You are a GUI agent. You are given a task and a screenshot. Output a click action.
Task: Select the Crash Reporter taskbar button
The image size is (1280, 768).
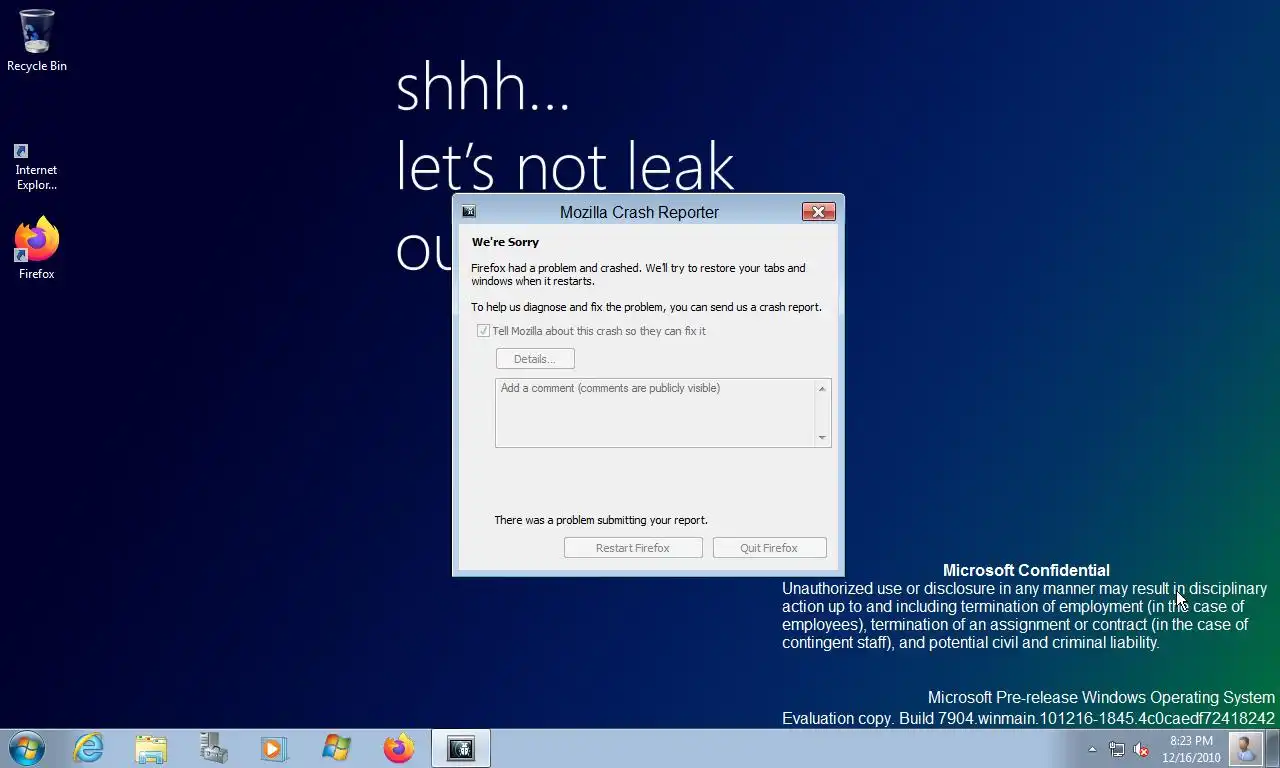460,748
